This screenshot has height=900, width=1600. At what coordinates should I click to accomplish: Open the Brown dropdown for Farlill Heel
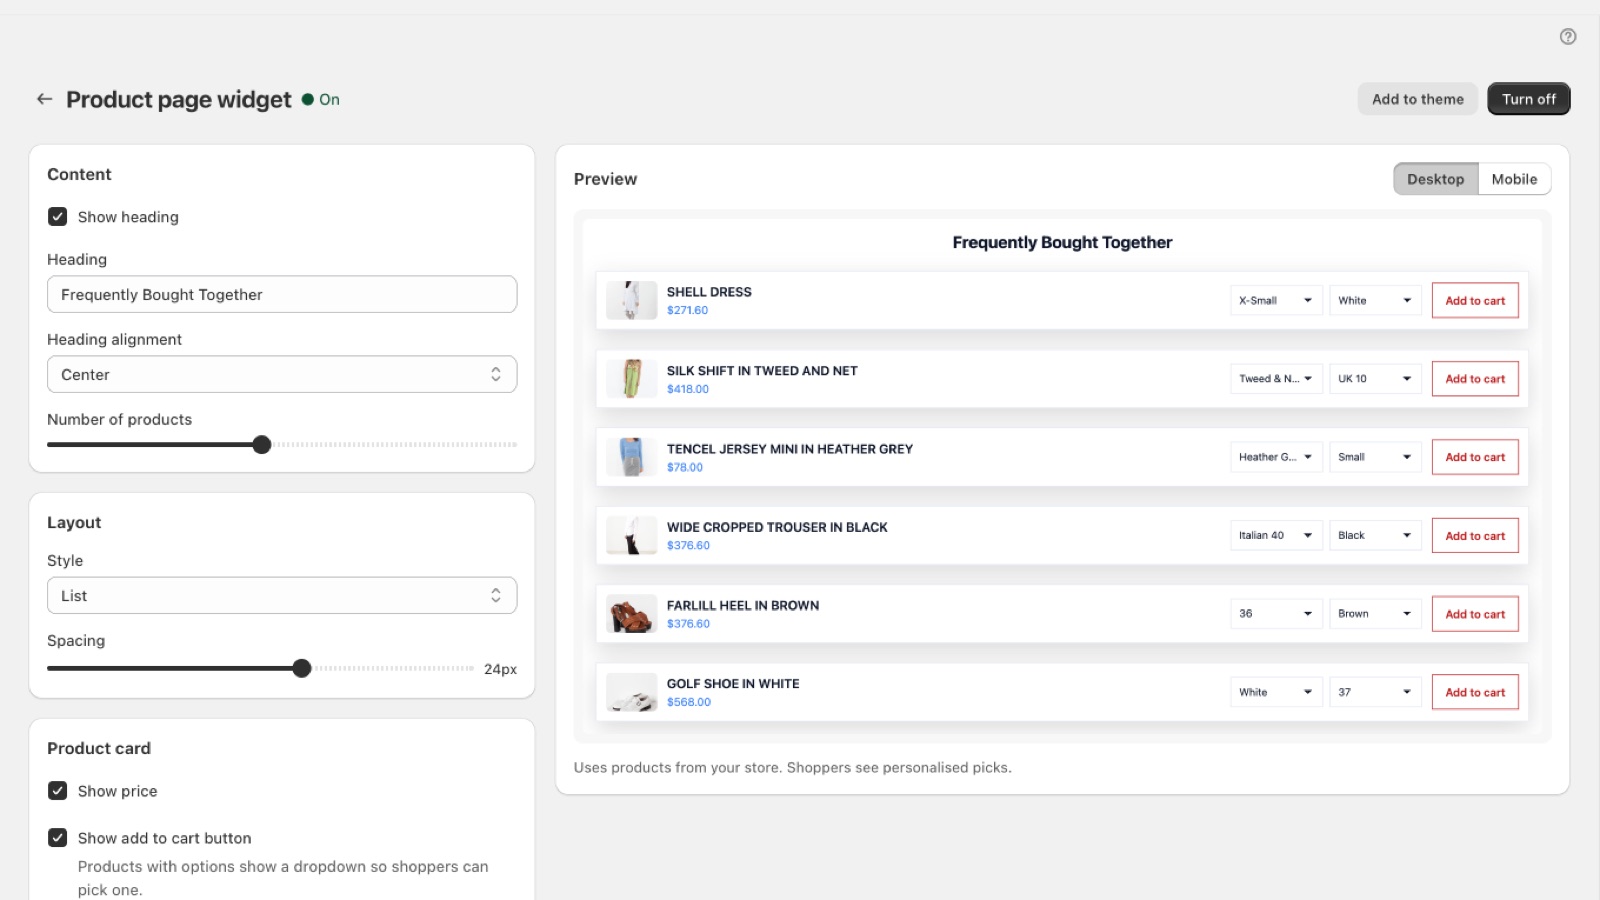pos(1375,614)
